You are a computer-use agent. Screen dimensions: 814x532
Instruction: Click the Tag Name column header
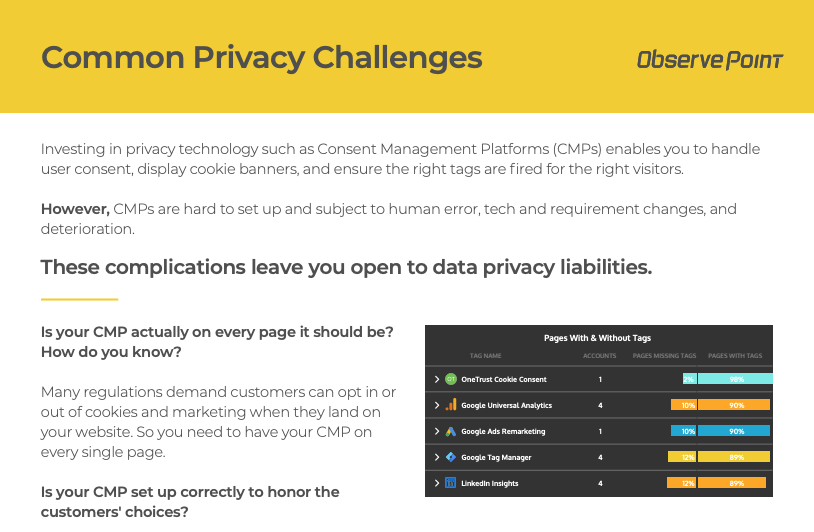[485, 355]
